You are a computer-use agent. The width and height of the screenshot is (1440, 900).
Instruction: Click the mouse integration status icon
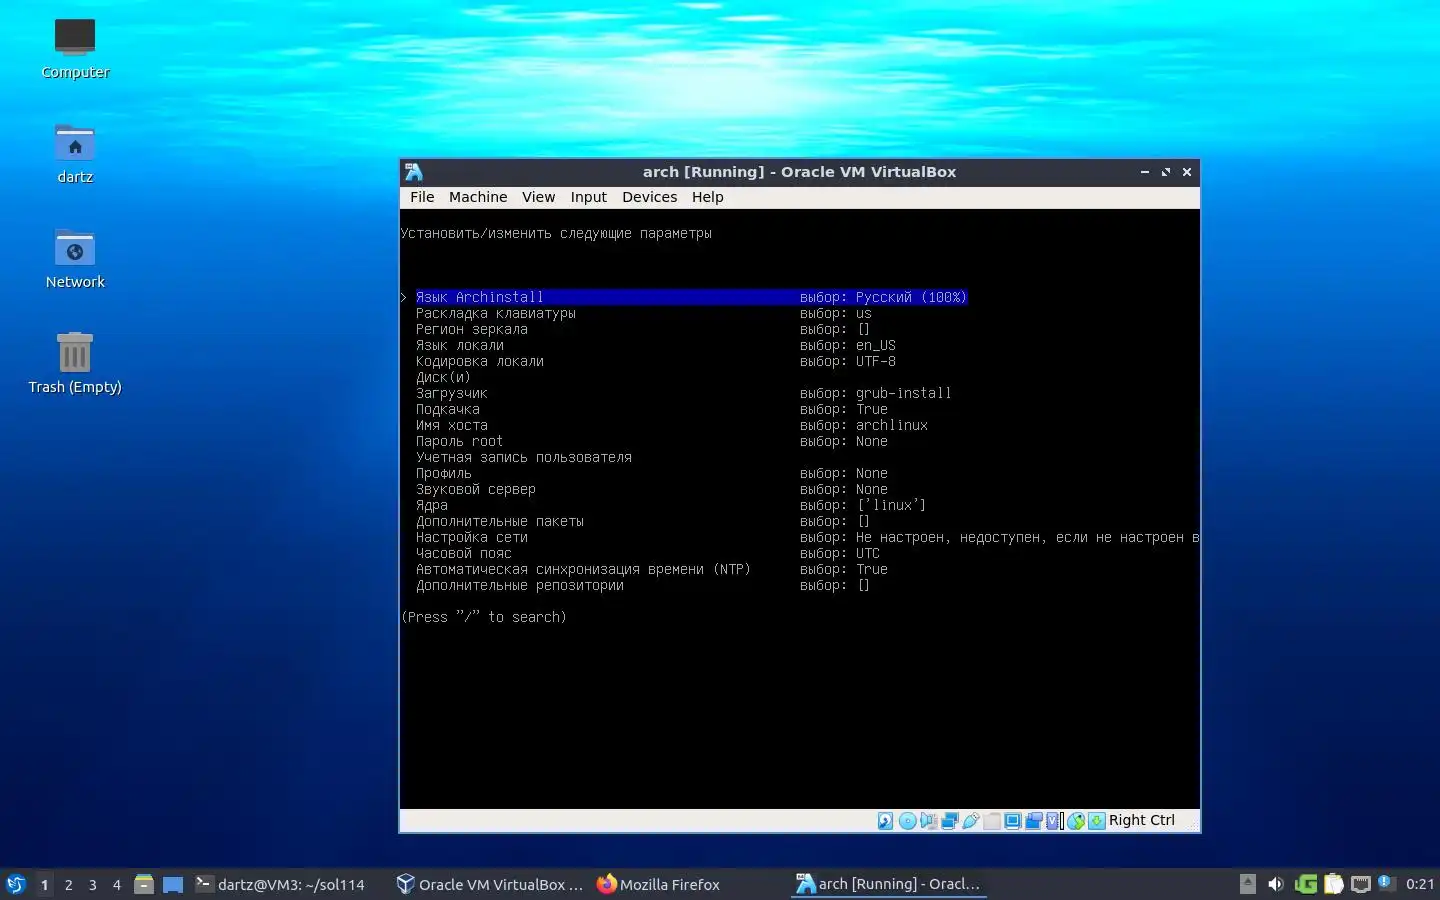pyautogui.click(x=1075, y=821)
